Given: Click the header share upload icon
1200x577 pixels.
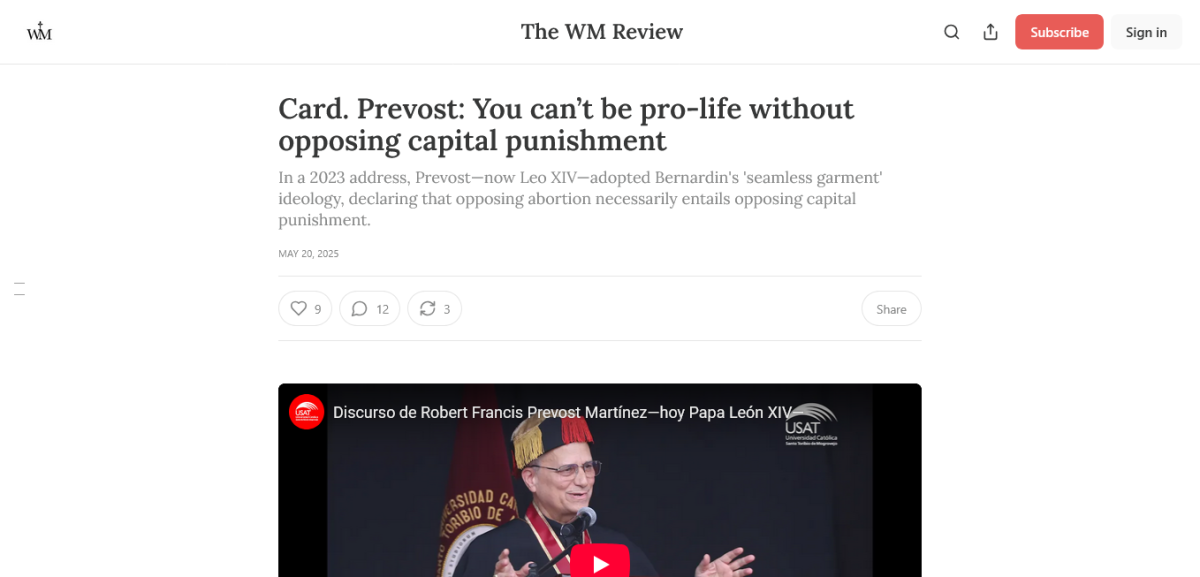Looking at the screenshot, I should [x=991, y=32].
